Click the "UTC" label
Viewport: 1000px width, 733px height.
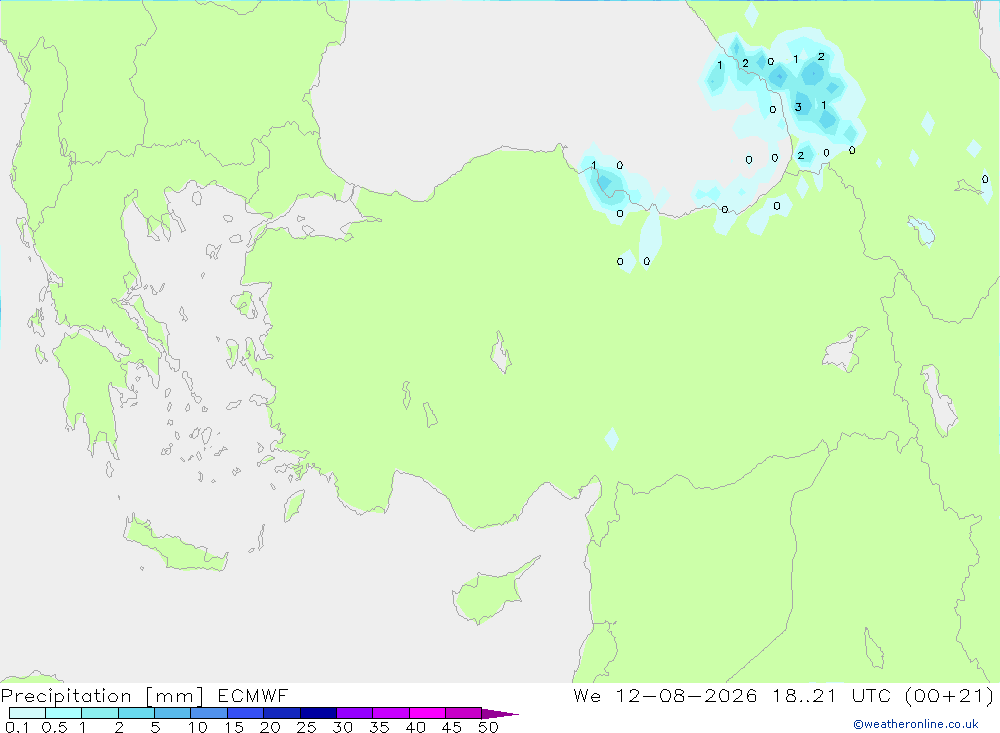pyautogui.click(x=871, y=695)
